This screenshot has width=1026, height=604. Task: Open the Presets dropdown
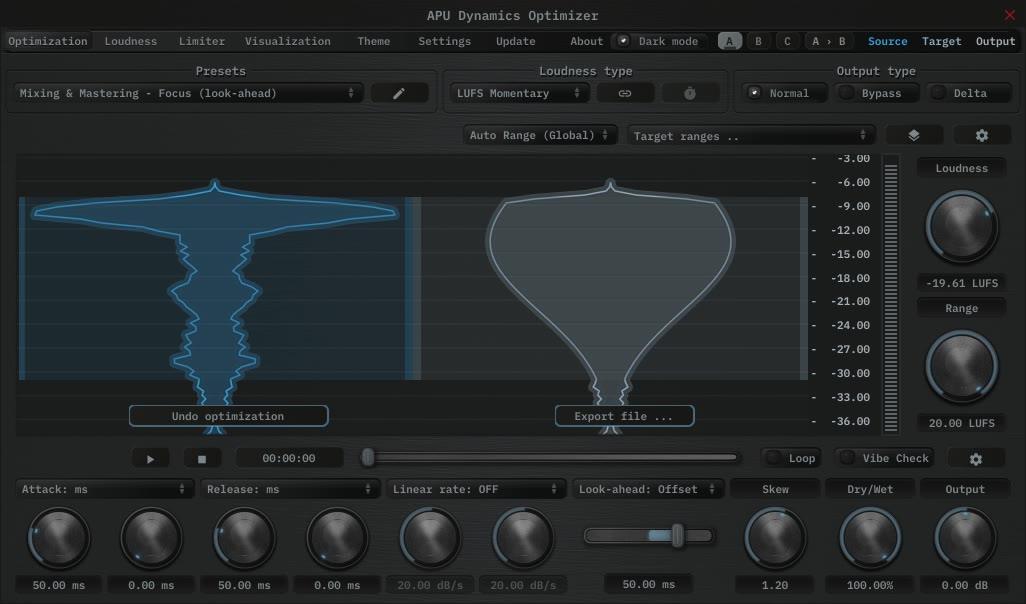coord(188,94)
